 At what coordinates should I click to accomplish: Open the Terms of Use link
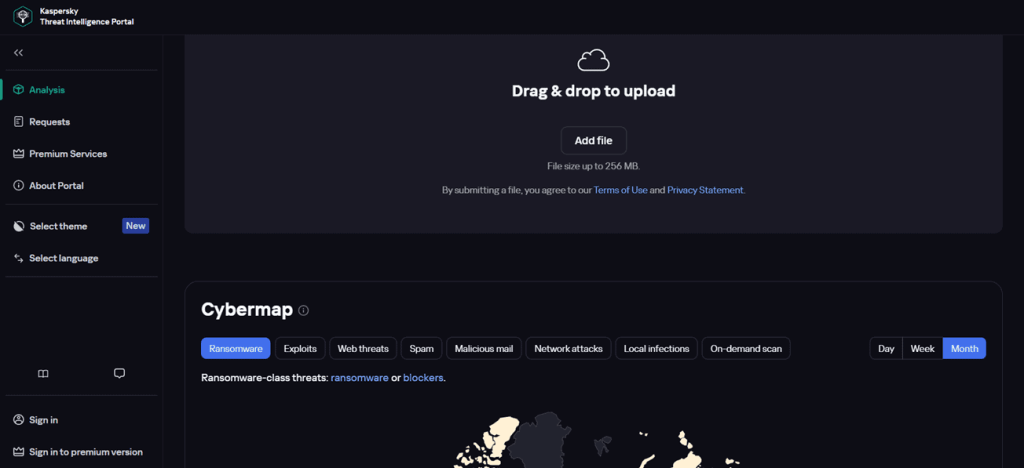click(x=620, y=190)
